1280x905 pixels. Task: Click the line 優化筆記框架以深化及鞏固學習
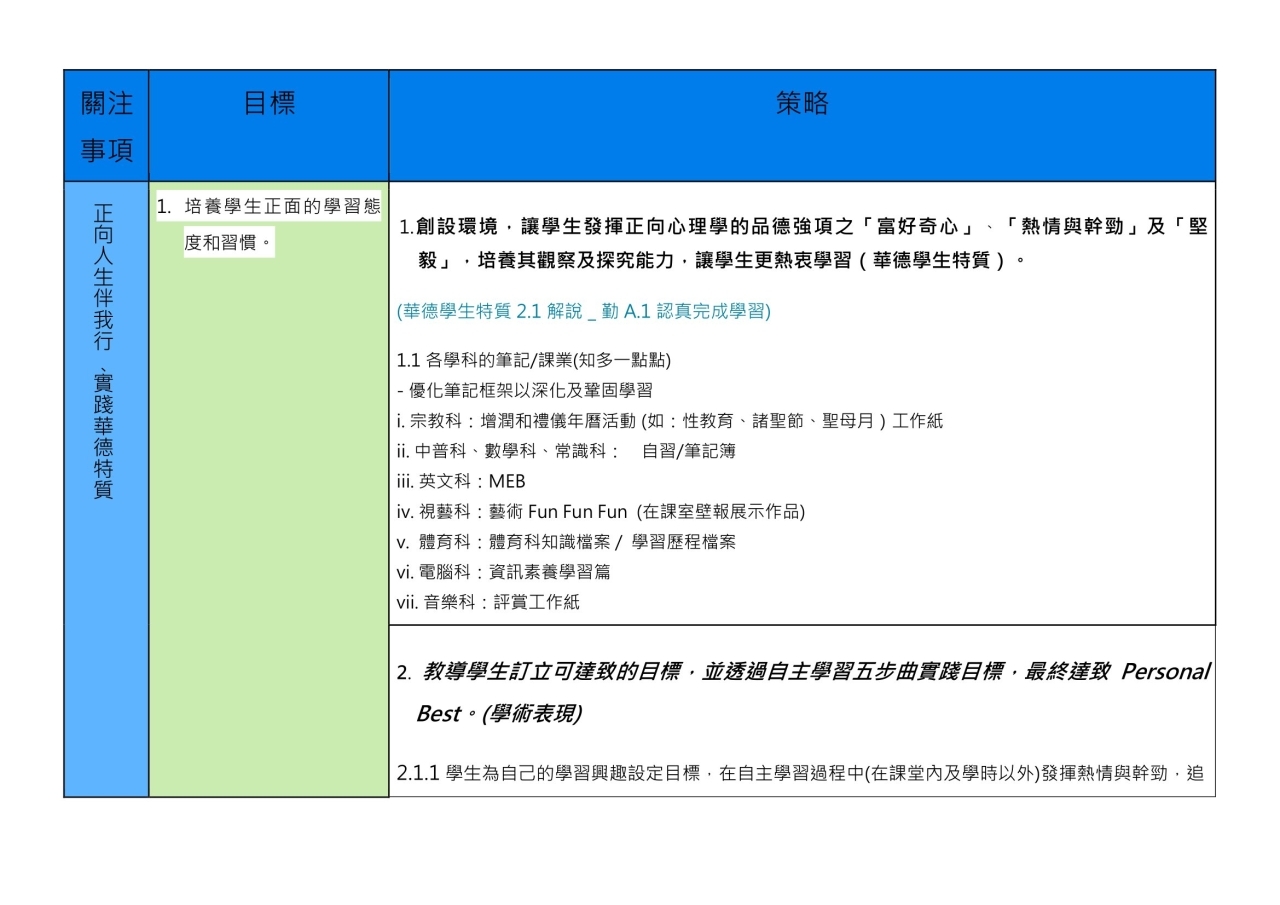(x=525, y=390)
